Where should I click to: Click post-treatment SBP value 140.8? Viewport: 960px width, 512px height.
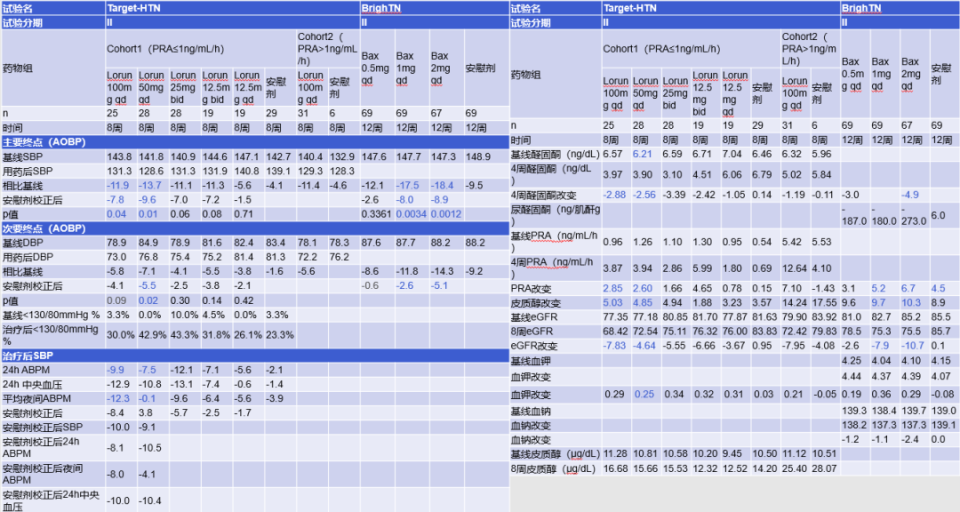[246, 171]
